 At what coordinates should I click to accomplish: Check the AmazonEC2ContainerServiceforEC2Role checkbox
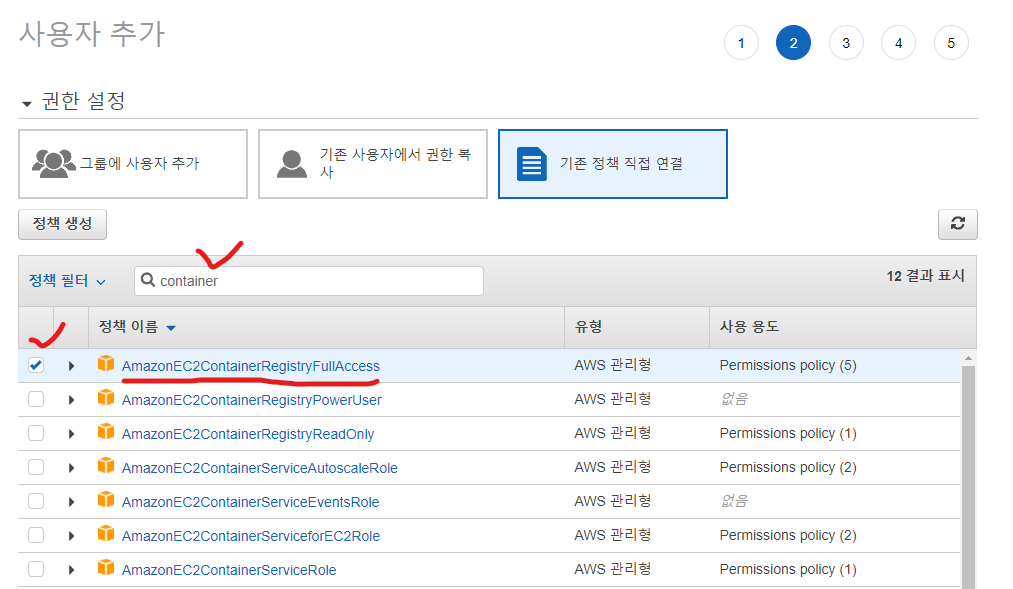(x=36, y=535)
